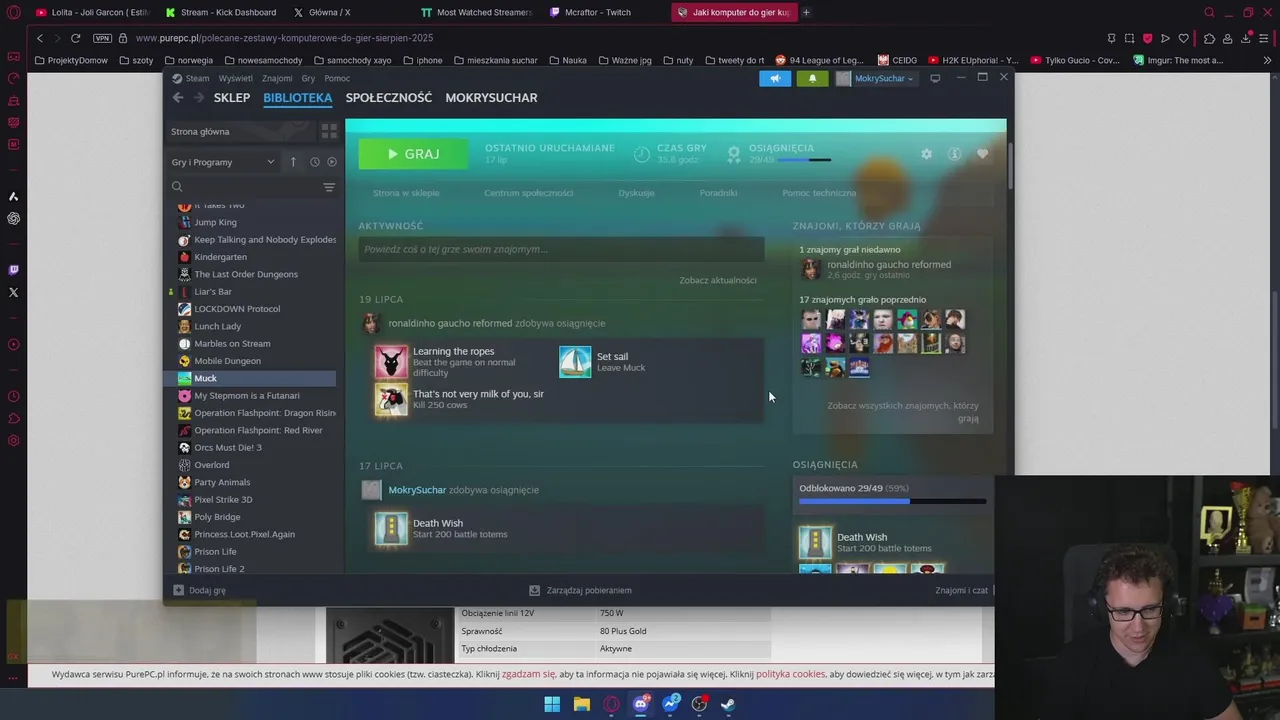
Task: Click Zobacz aktualności link
Action: [718, 280]
